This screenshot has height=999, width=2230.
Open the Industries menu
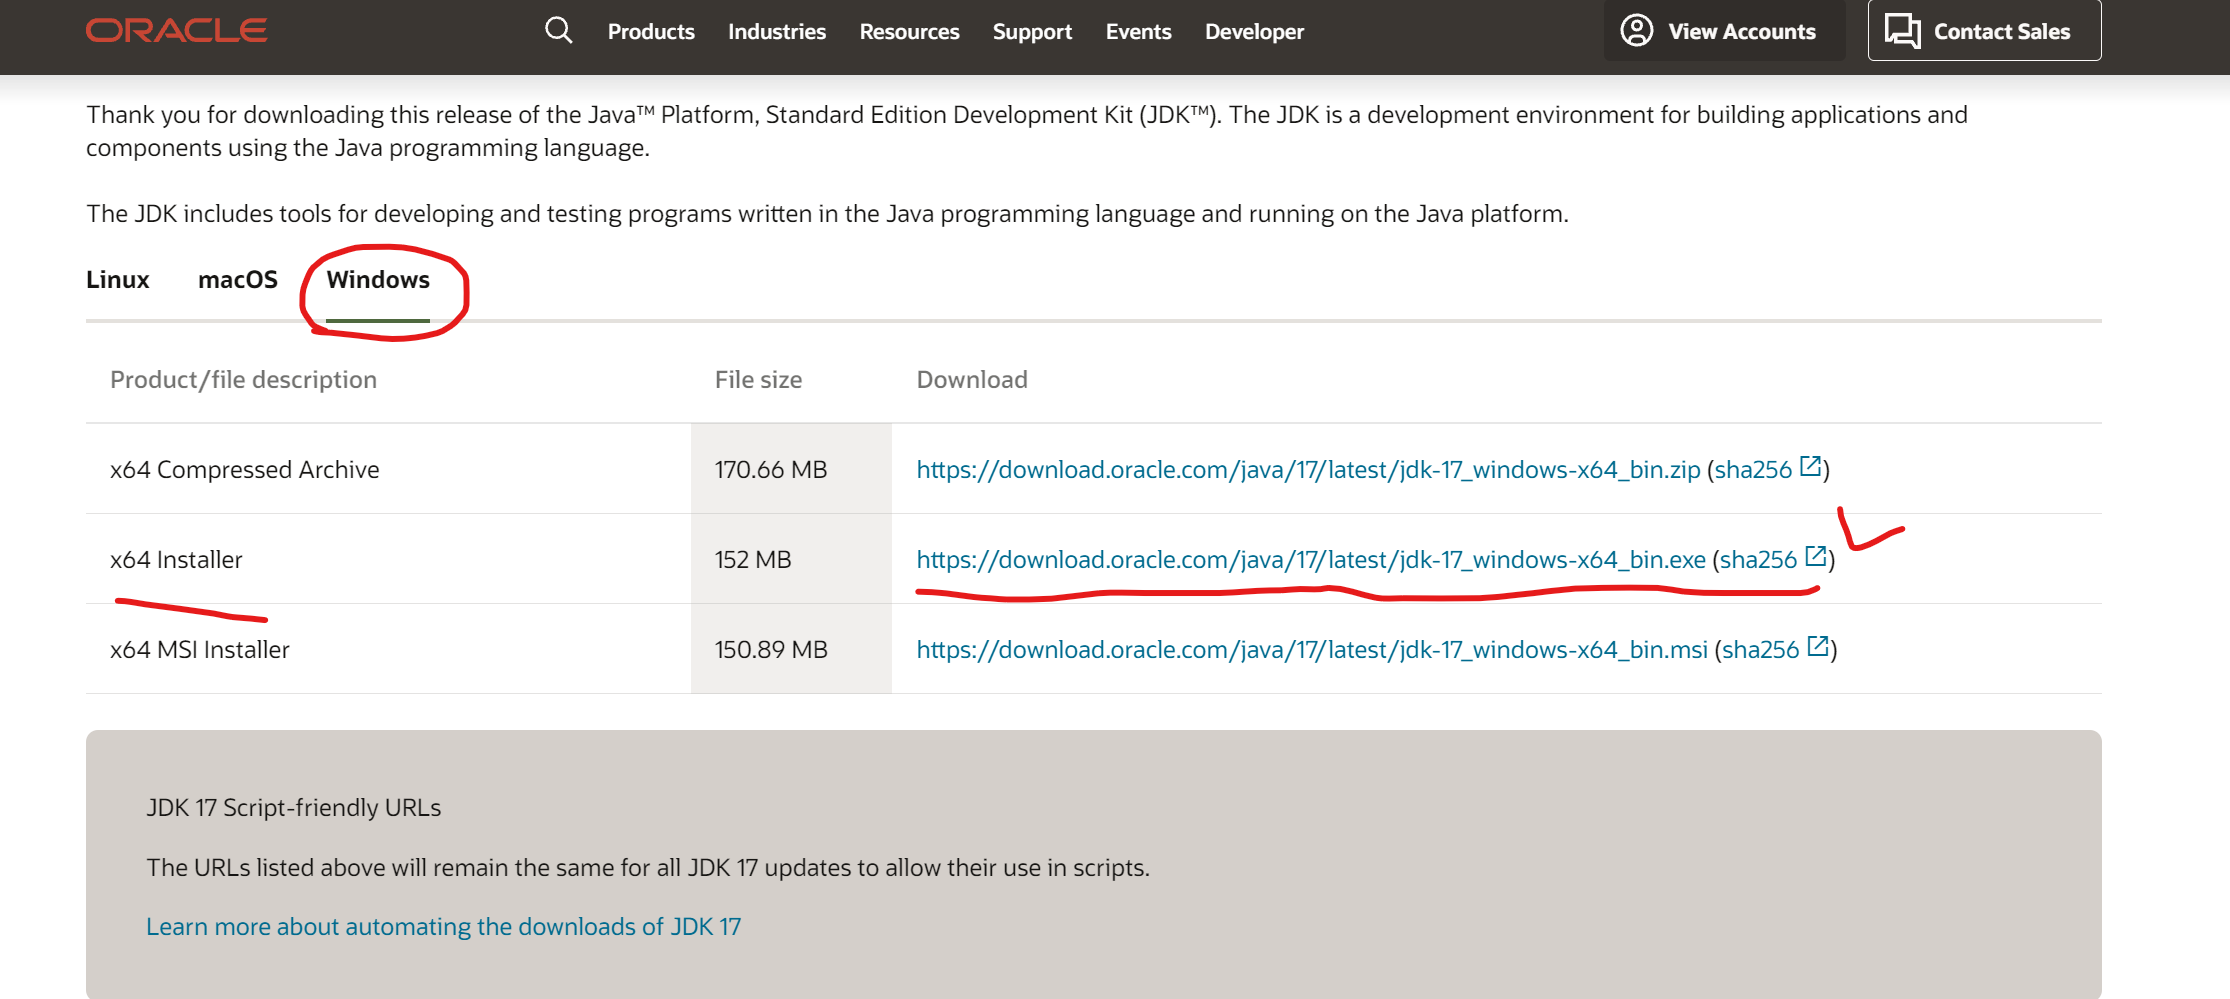pos(777,32)
